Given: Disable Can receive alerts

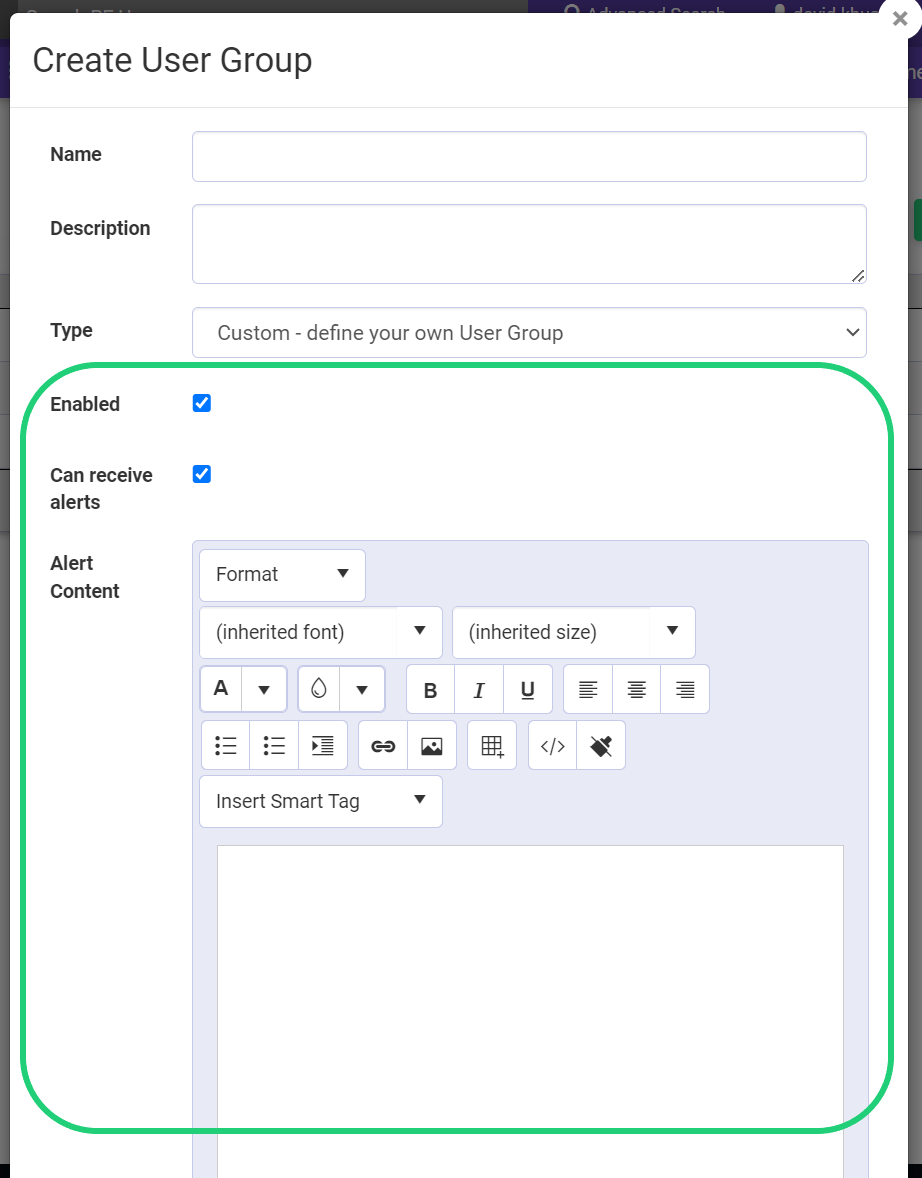Looking at the screenshot, I should (x=201, y=474).
